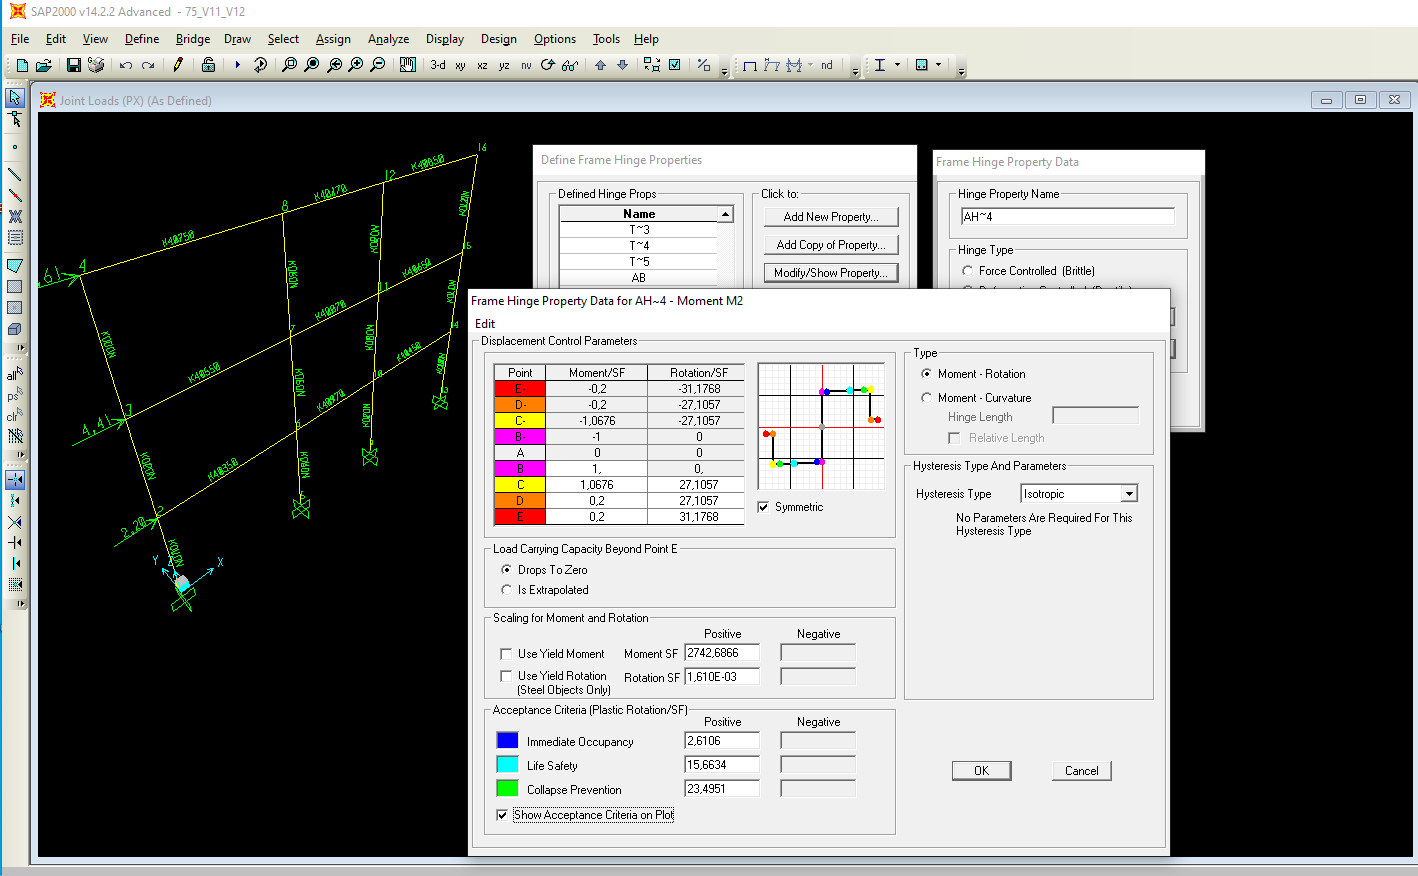
Task: Click the pencil refresh window icon
Action: click(x=178, y=65)
